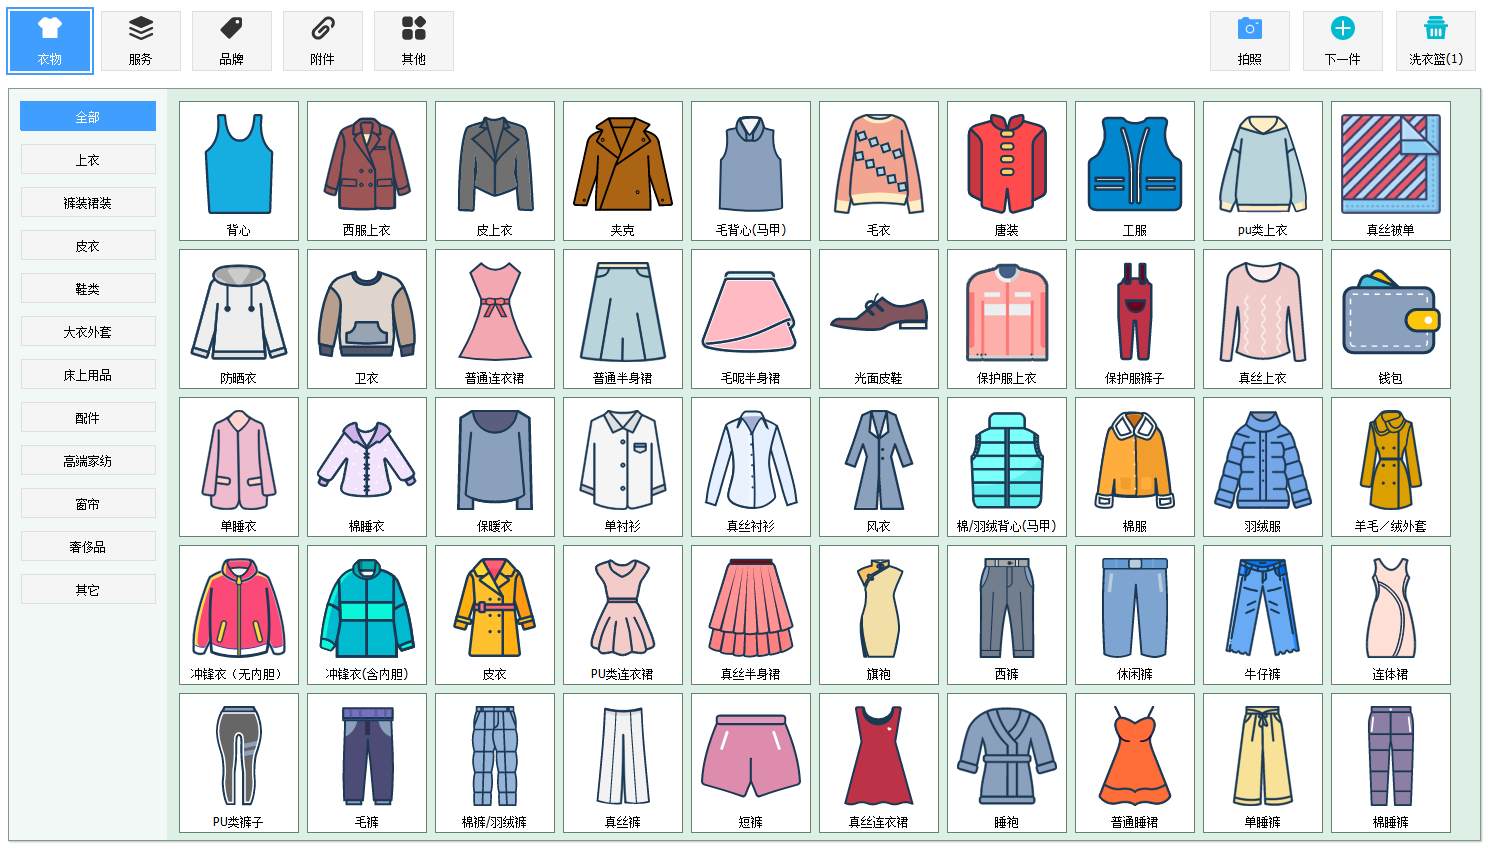
Task: Show 全部 all categories
Action: coord(88,117)
